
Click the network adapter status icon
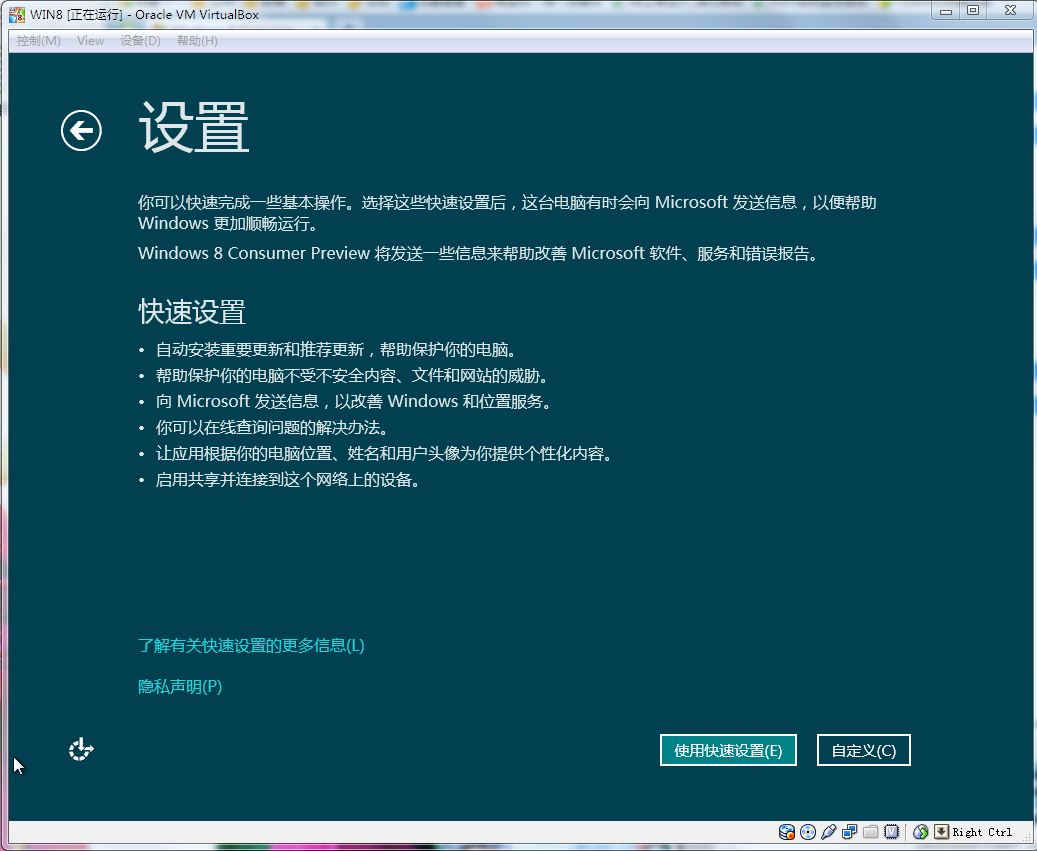coord(850,832)
